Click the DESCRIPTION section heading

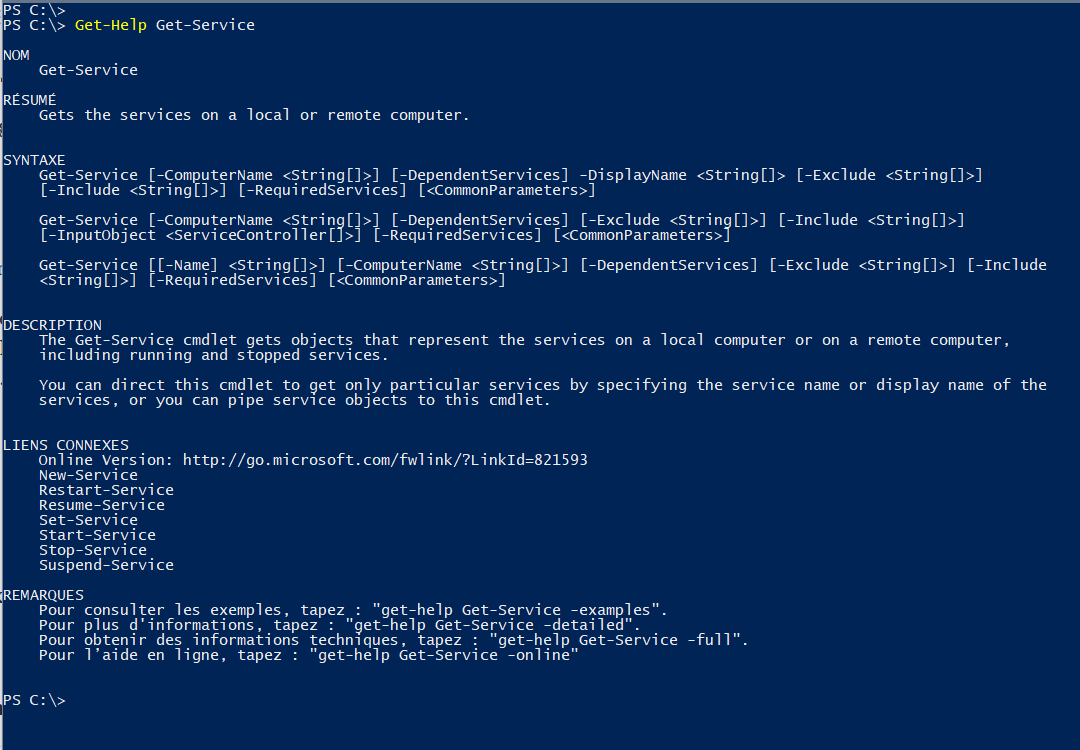[52, 325]
